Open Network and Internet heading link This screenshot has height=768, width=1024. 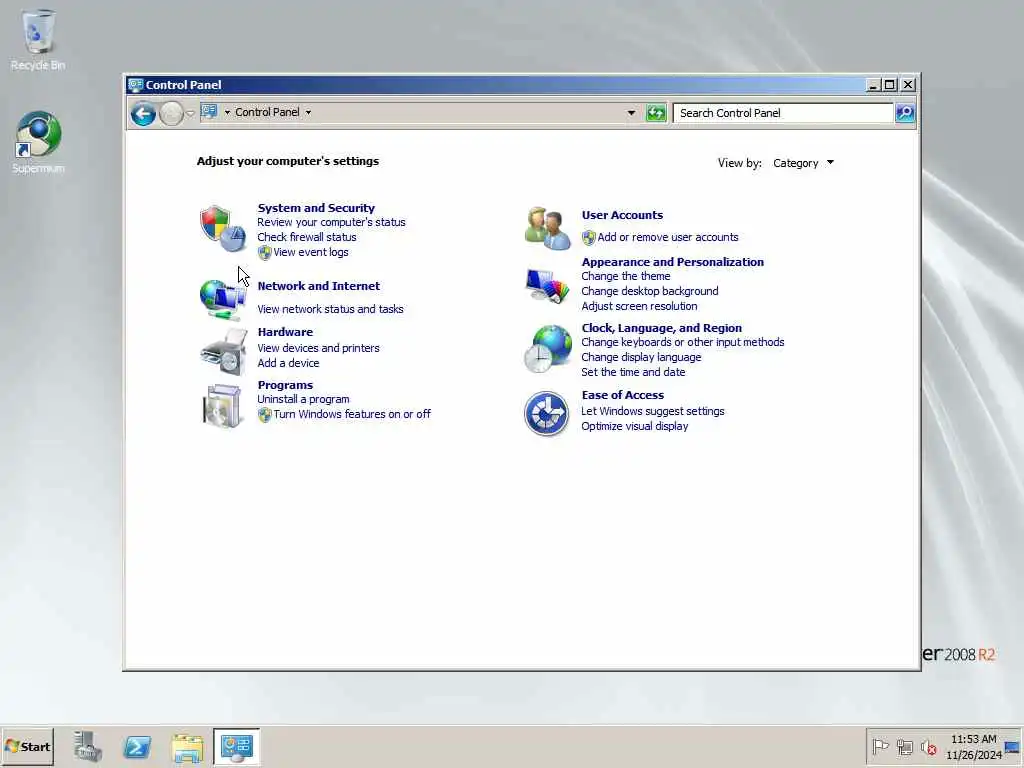[x=318, y=286]
